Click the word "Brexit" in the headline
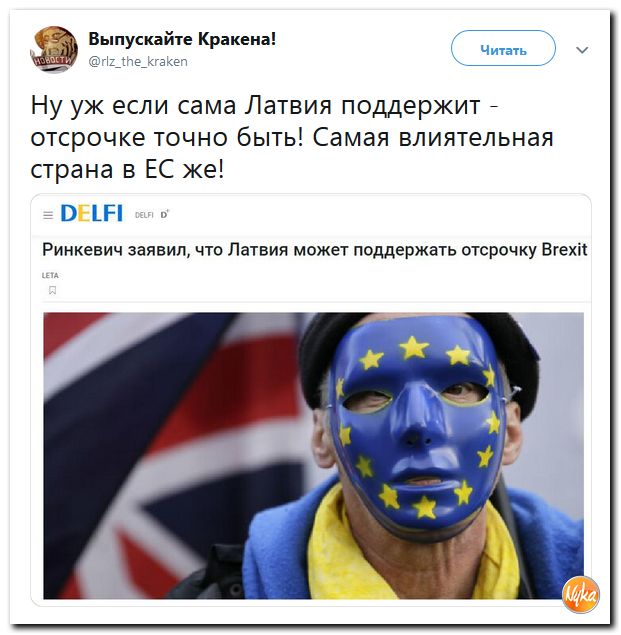This screenshot has height=635, width=621. coord(564,249)
